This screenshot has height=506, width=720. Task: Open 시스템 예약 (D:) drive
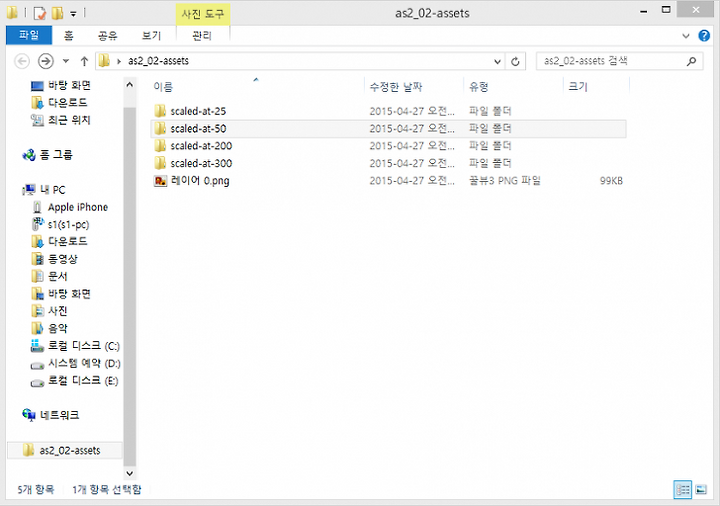coord(84,364)
